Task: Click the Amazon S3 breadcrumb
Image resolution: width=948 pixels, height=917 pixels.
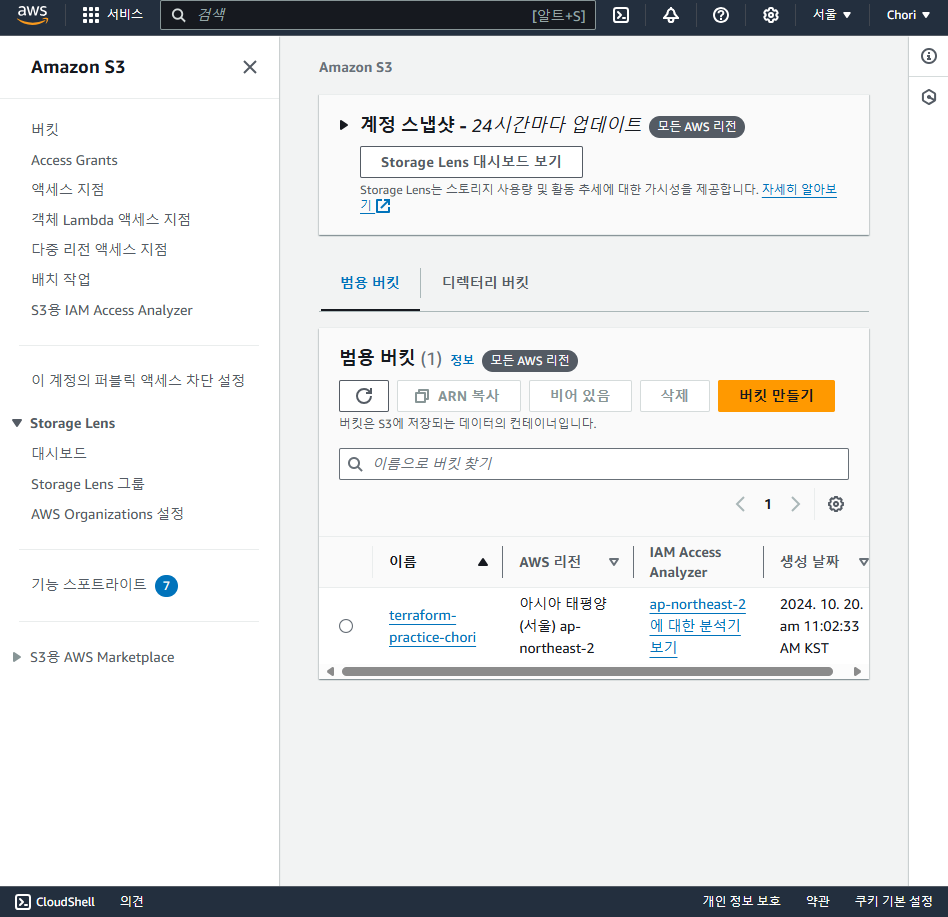Action: [356, 67]
